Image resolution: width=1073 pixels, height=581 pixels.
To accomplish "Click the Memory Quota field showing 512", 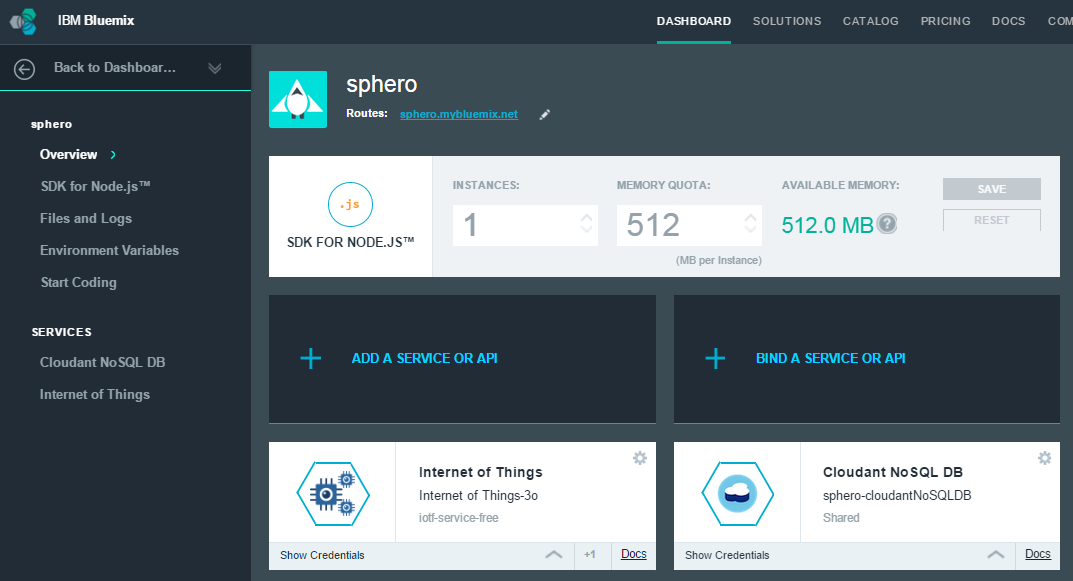I will point(689,225).
